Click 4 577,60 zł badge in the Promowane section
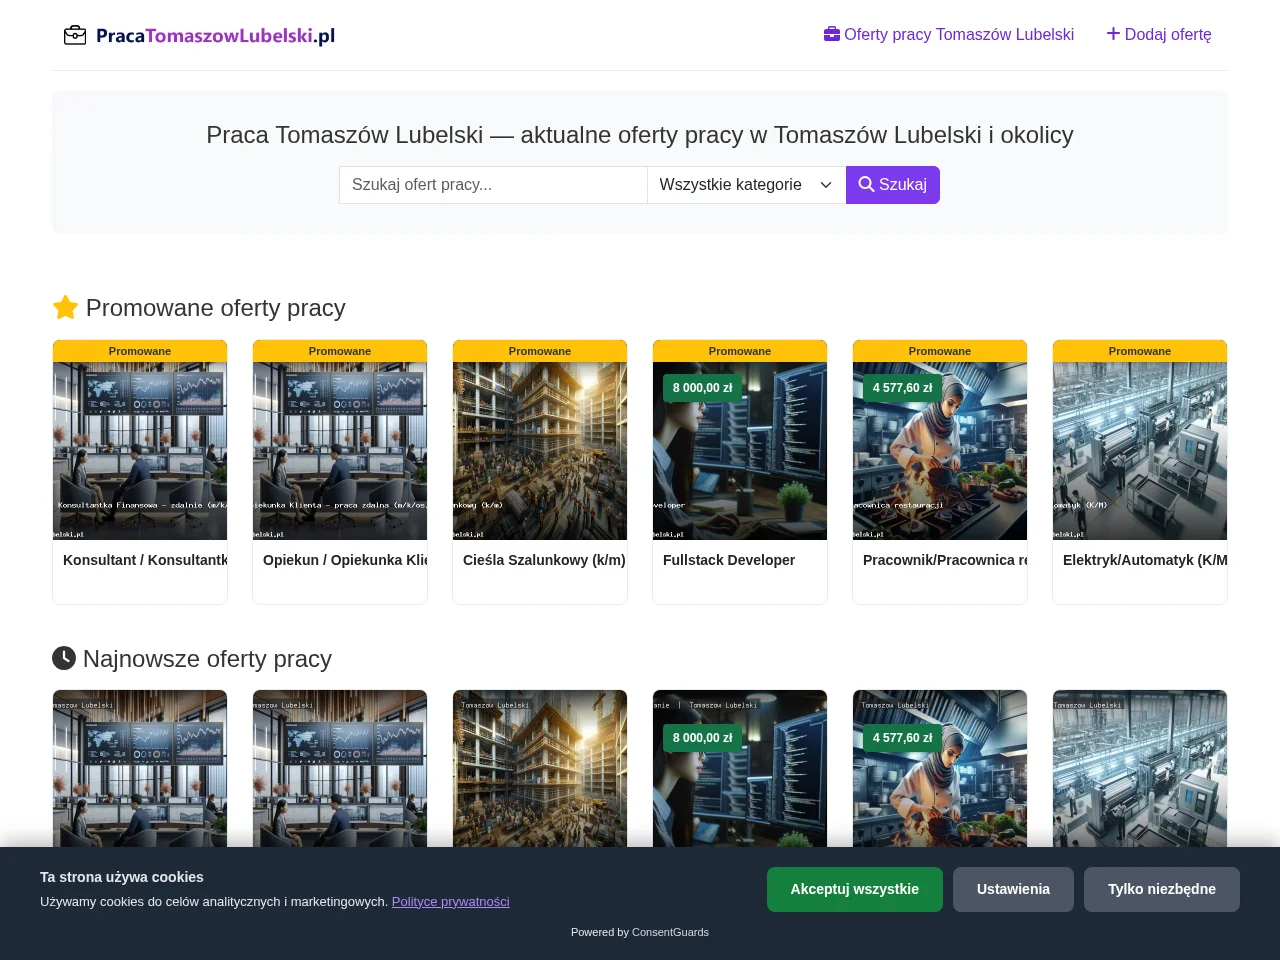Viewport: 1280px width, 960px height. tap(902, 388)
